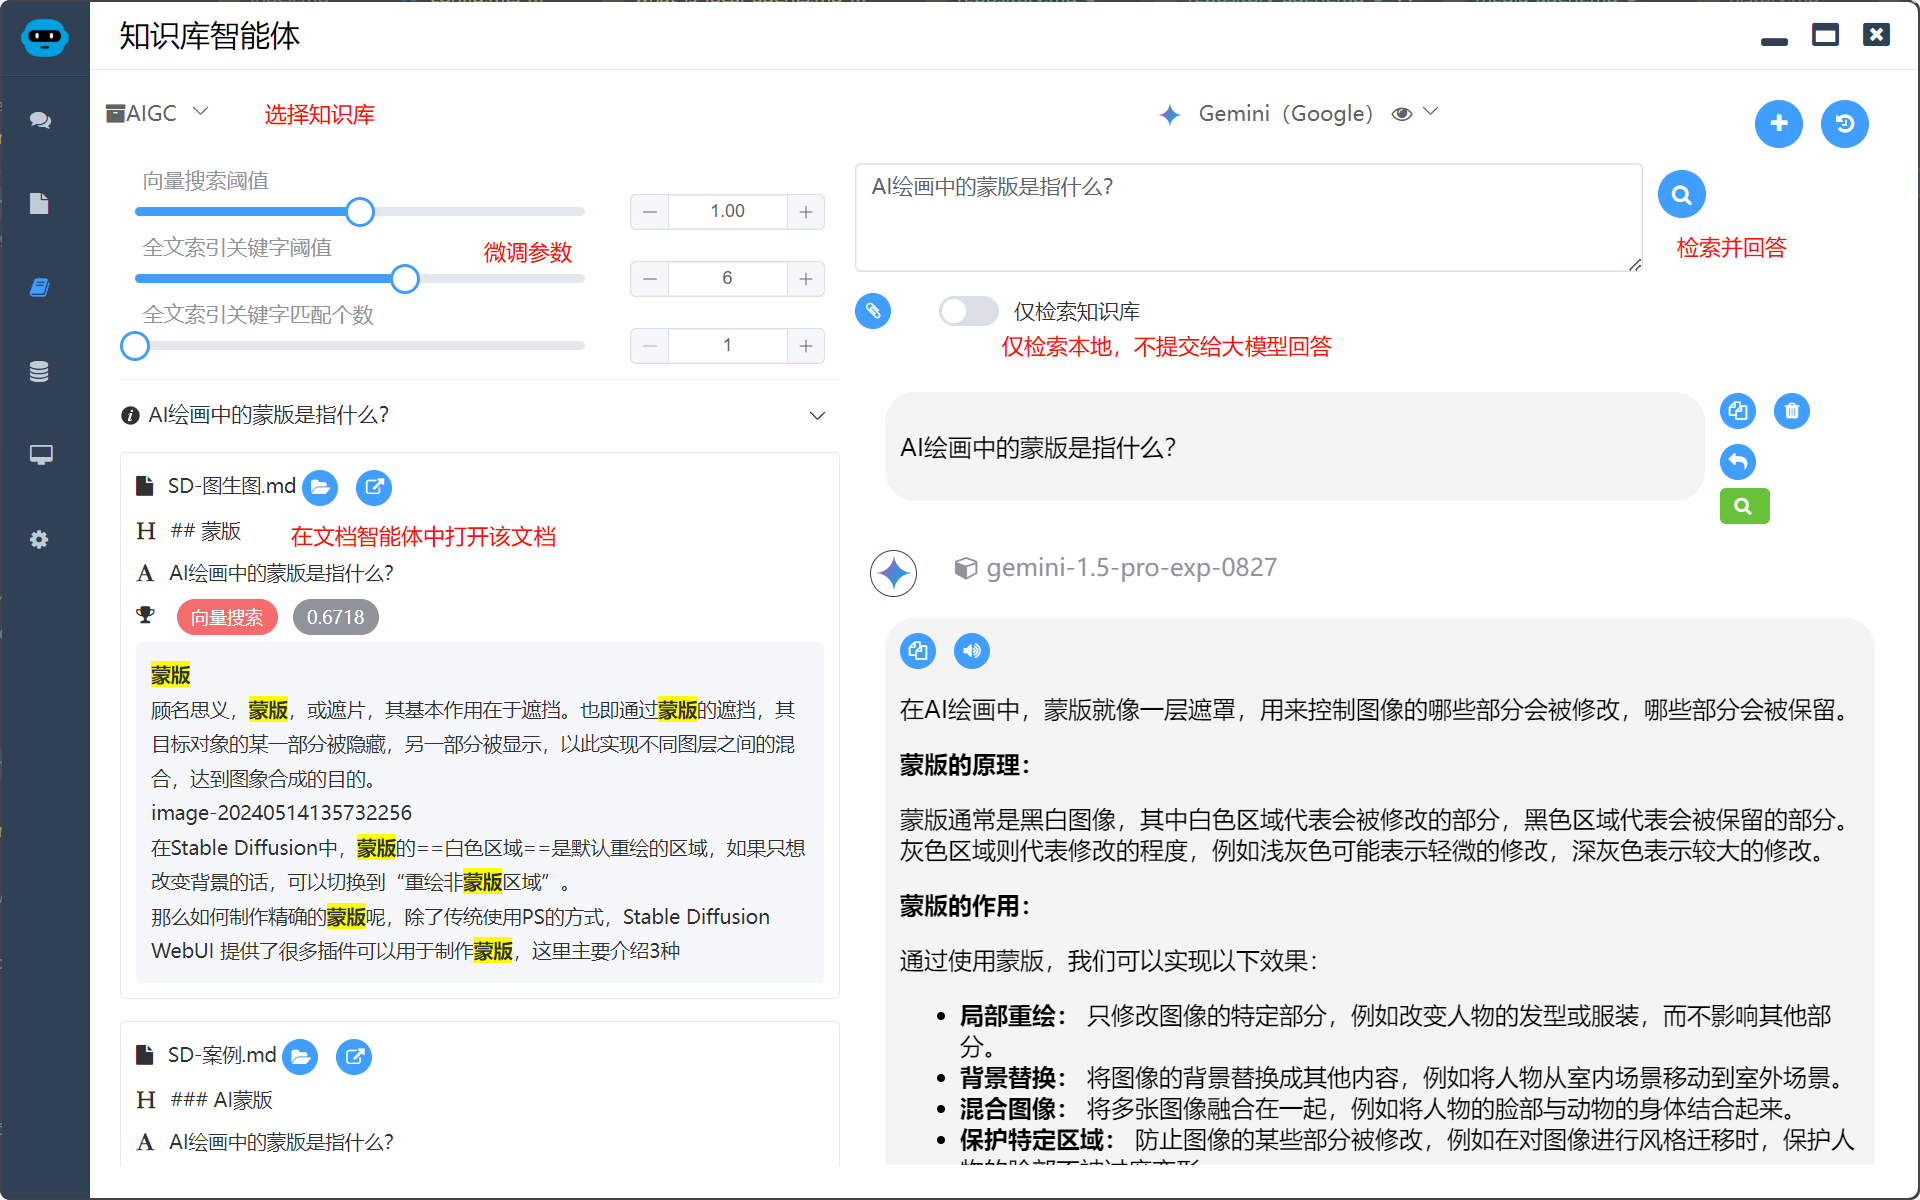Click the trophy score icon
Viewport: 1920px width, 1200px height.
[x=146, y=616]
